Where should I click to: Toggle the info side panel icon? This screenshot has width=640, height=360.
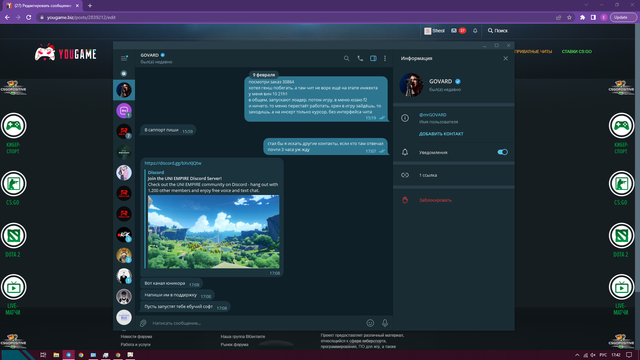(x=373, y=58)
